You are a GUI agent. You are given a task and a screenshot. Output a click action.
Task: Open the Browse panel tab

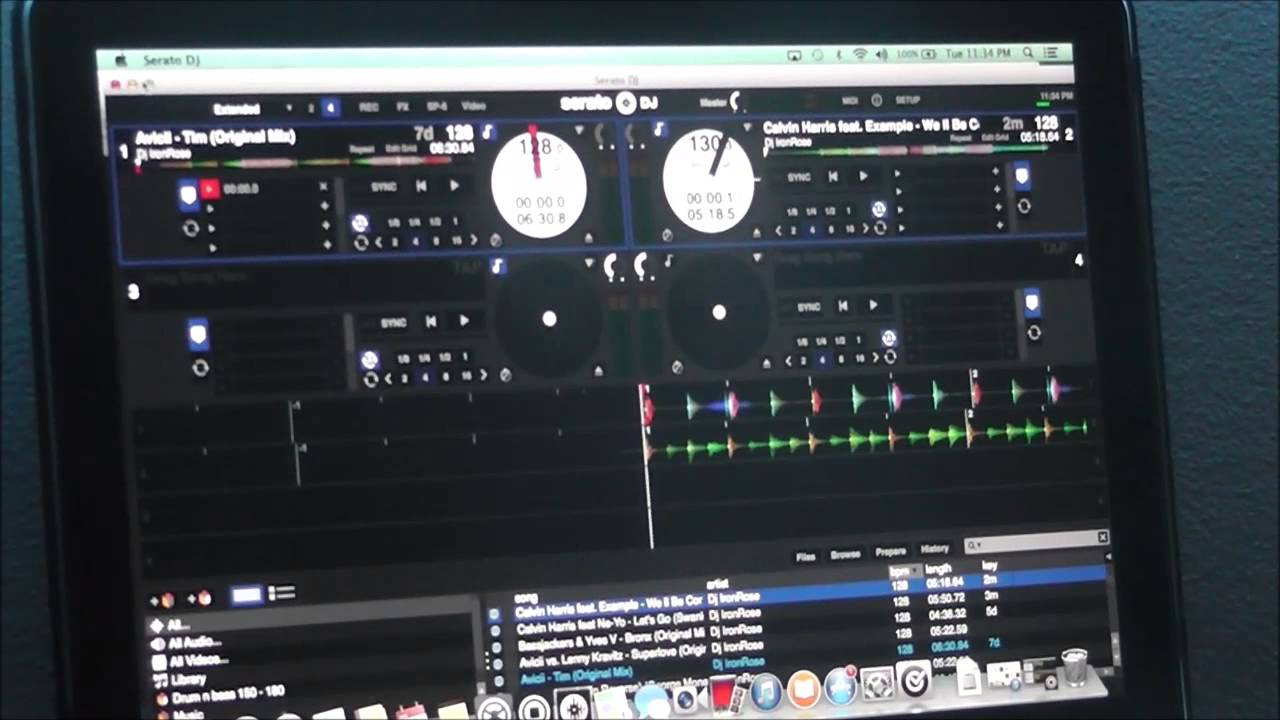tap(845, 554)
